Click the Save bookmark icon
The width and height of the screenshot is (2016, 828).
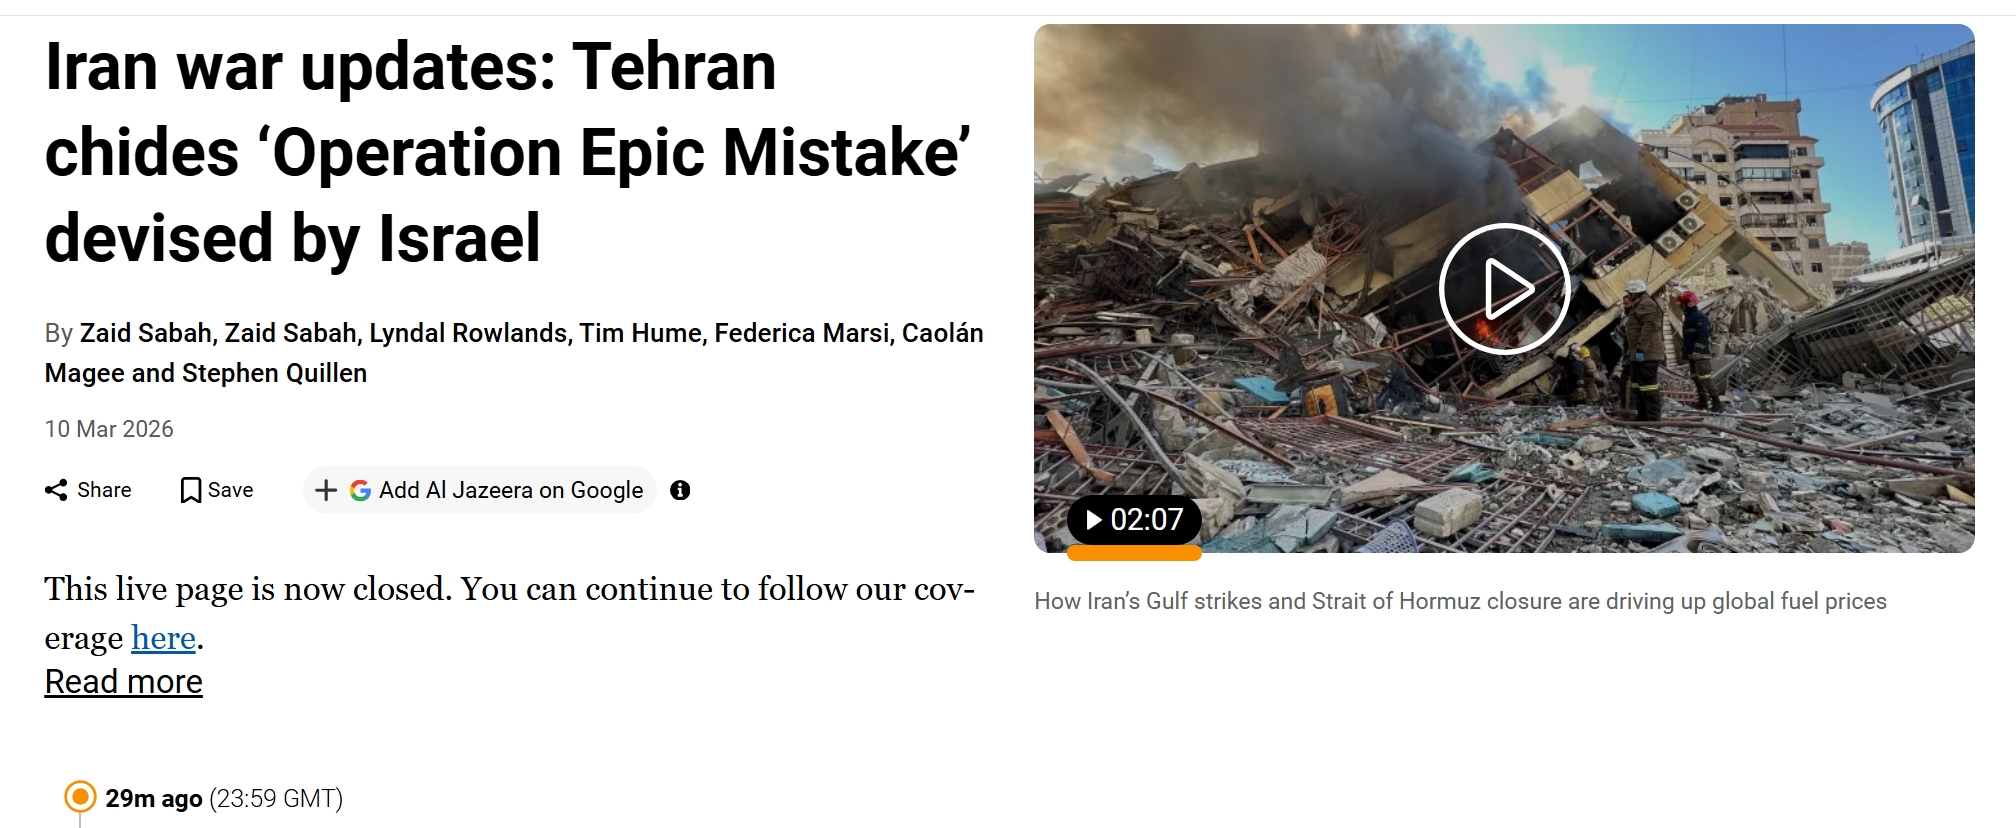(x=190, y=490)
